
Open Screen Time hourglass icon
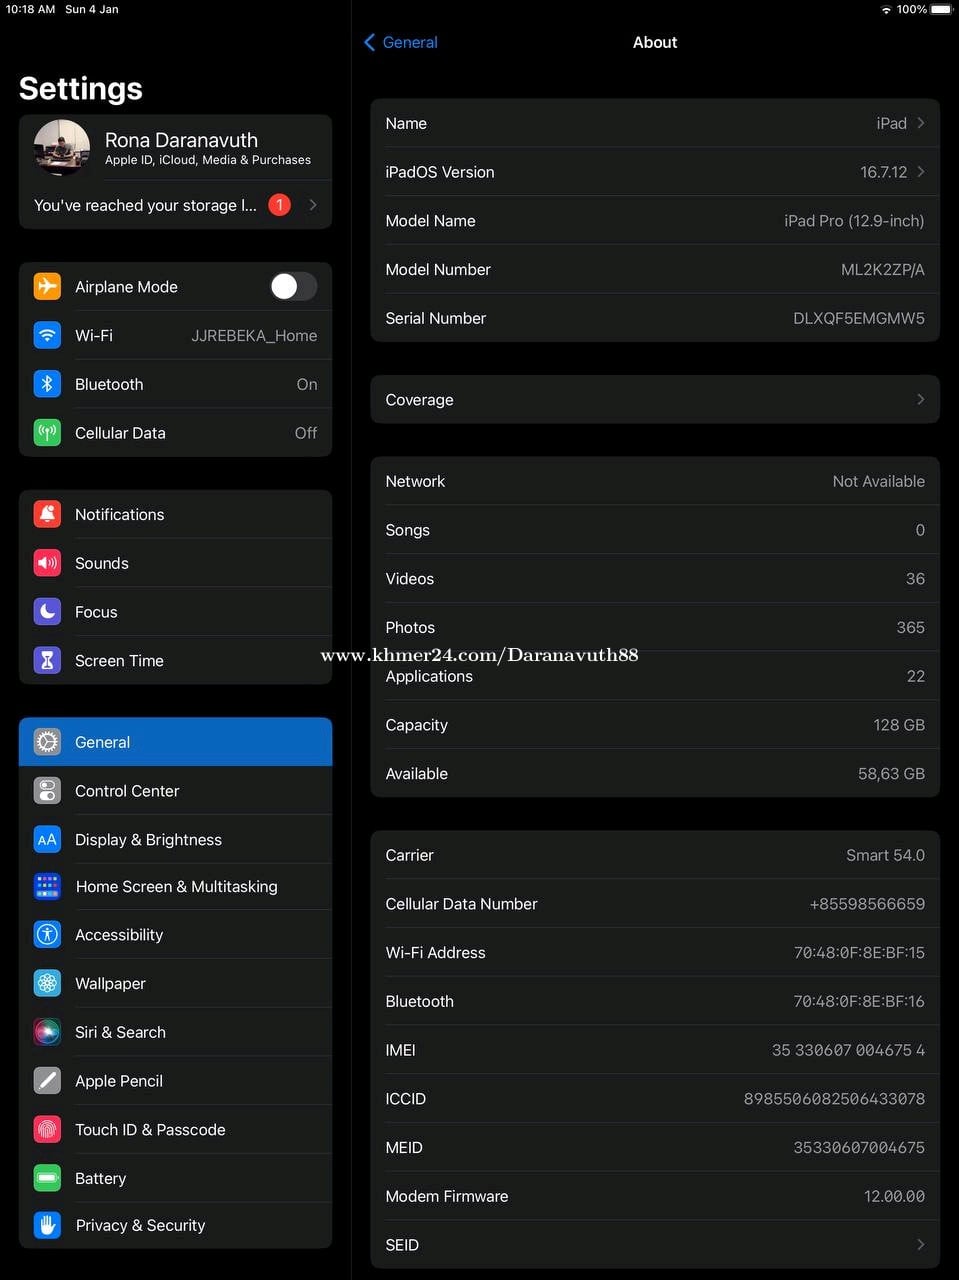[47, 660]
